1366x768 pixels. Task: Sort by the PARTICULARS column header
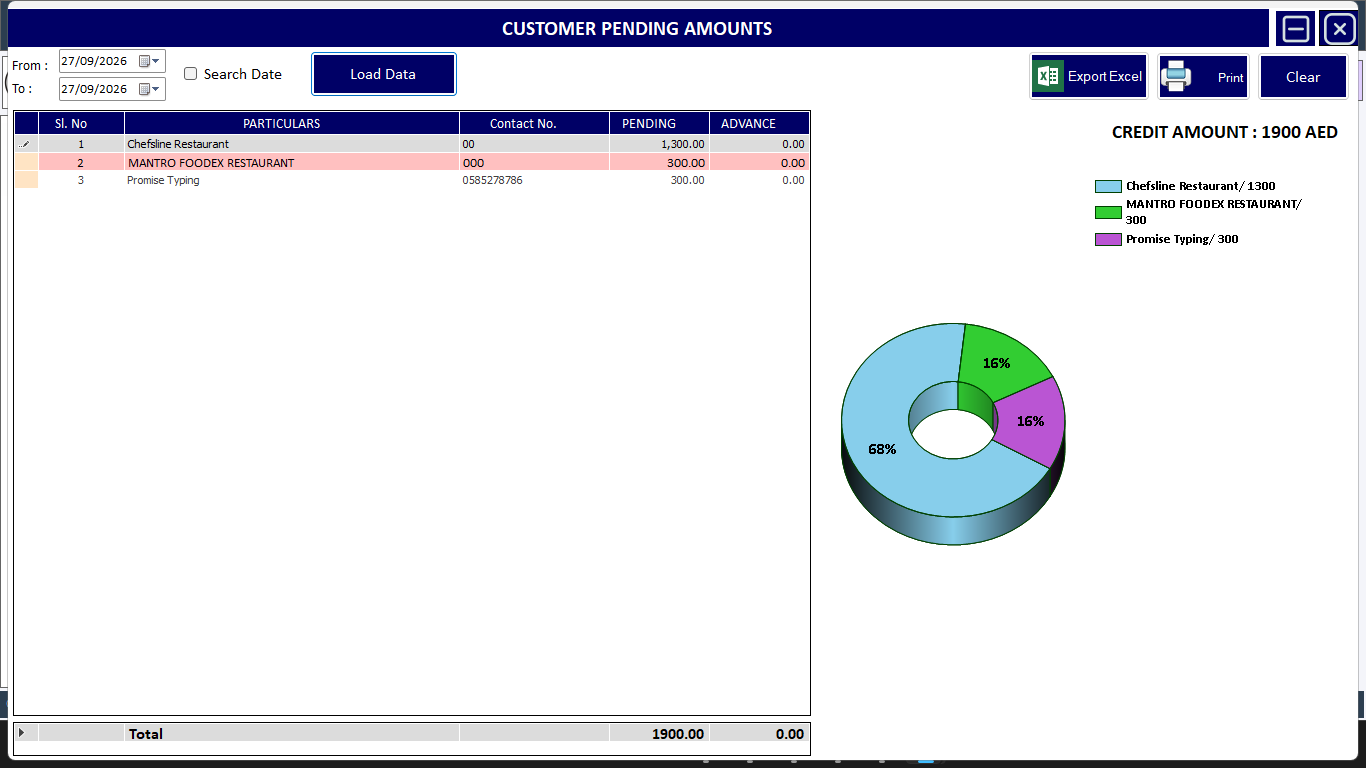(x=292, y=124)
